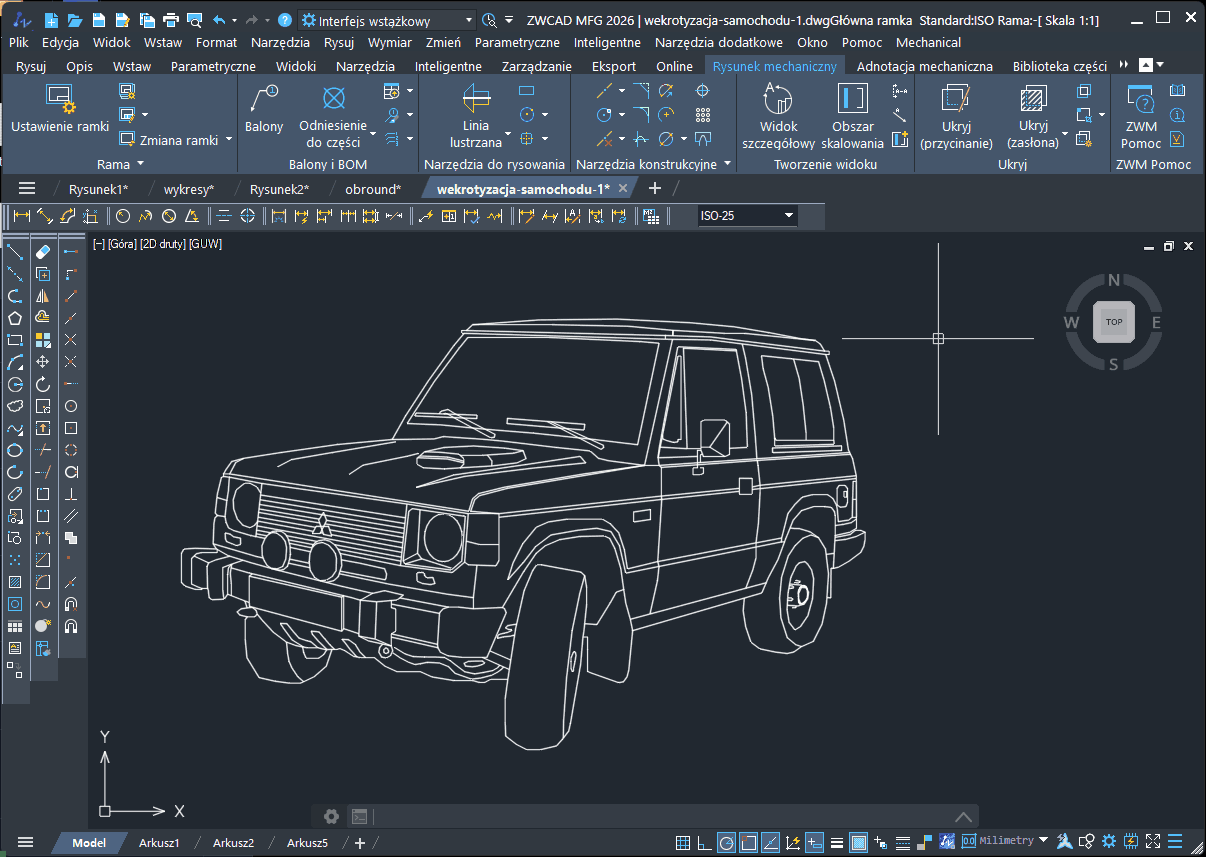Toggle grid display in status bar
Image resolution: width=1206 pixels, height=857 pixels.
683,842
